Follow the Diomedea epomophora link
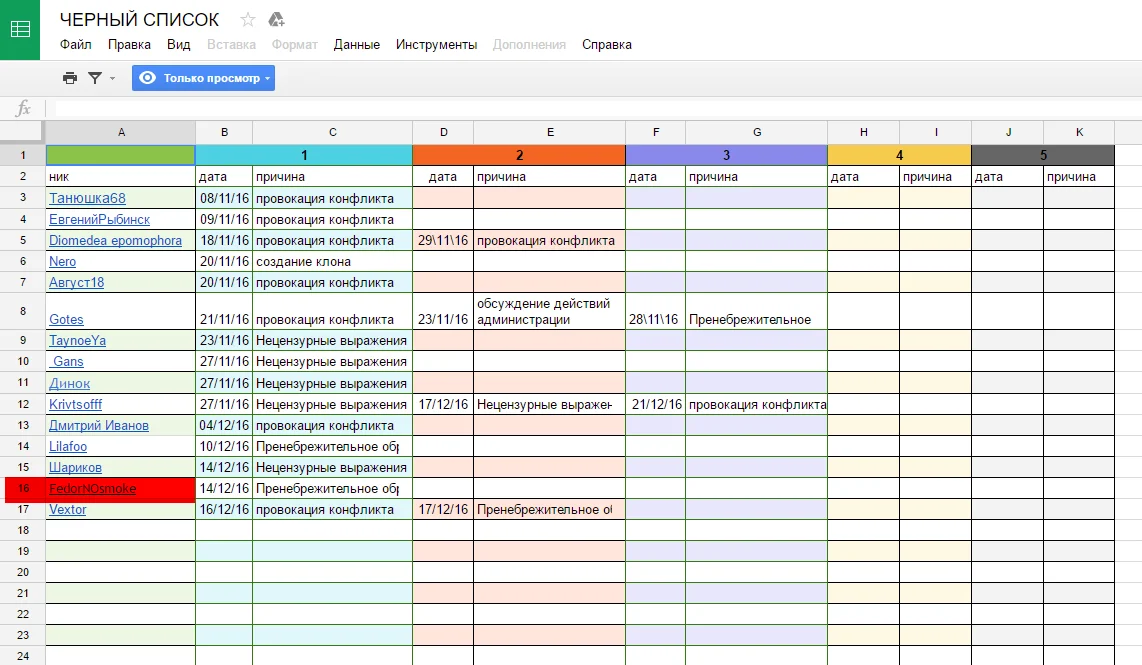Viewport: 1142px width, 665px height. coord(115,240)
